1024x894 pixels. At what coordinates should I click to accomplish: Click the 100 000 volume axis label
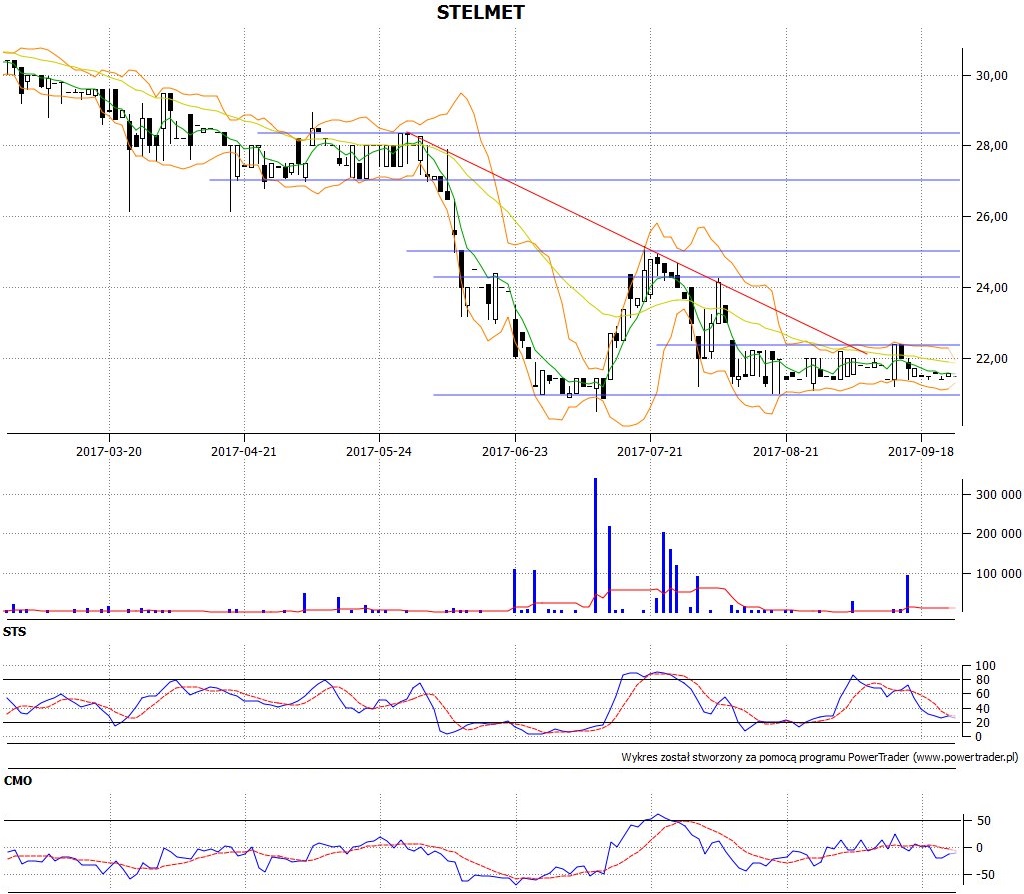999,574
